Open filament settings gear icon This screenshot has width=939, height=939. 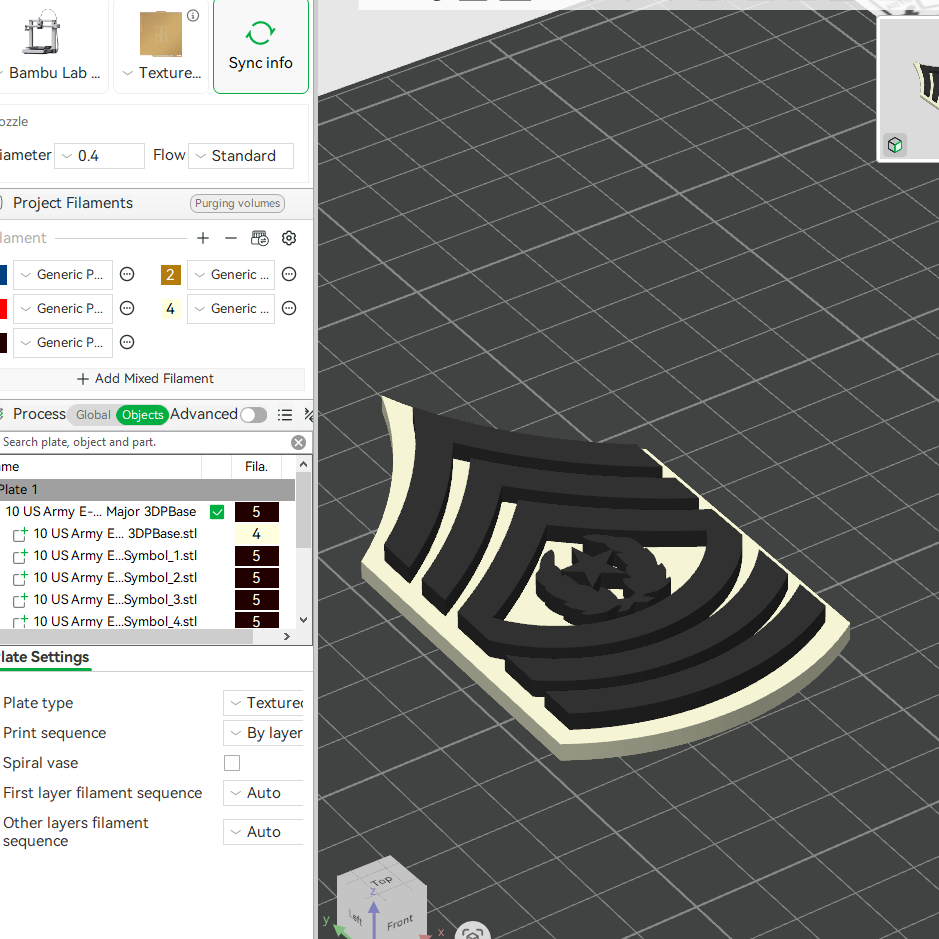pyautogui.click(x=289, y=238)
